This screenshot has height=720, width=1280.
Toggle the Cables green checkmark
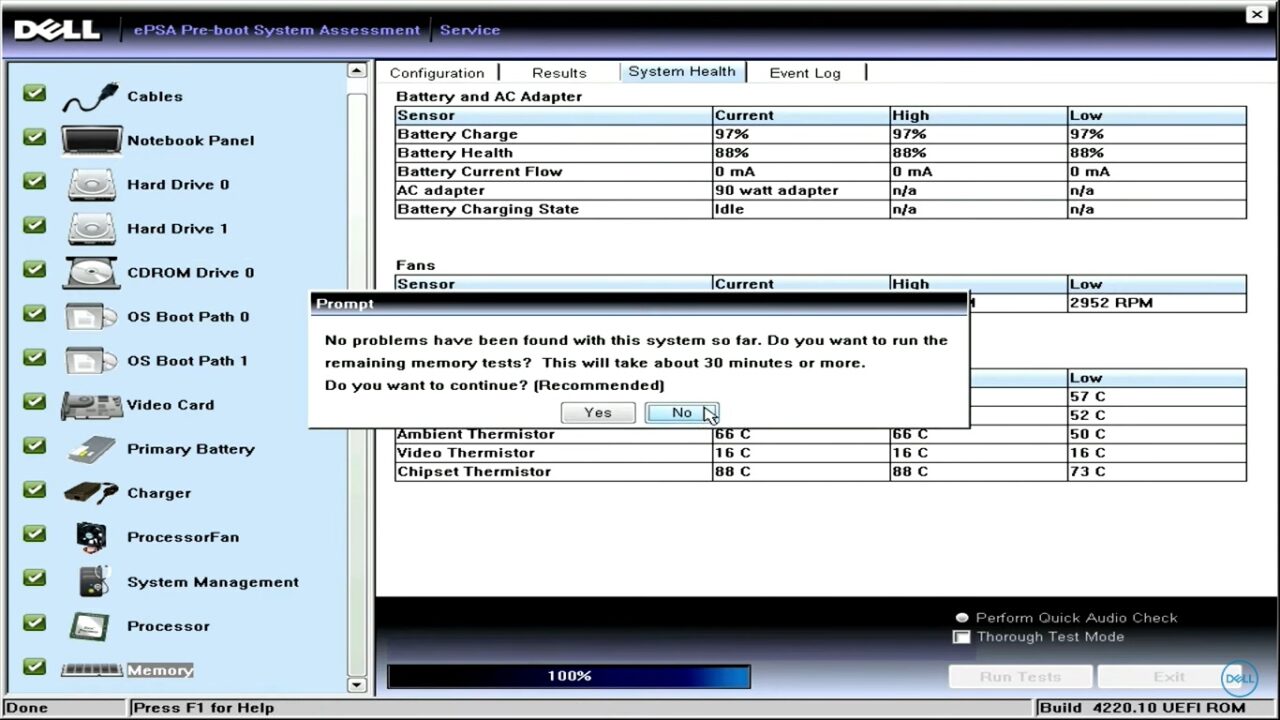tap(35, 93)
